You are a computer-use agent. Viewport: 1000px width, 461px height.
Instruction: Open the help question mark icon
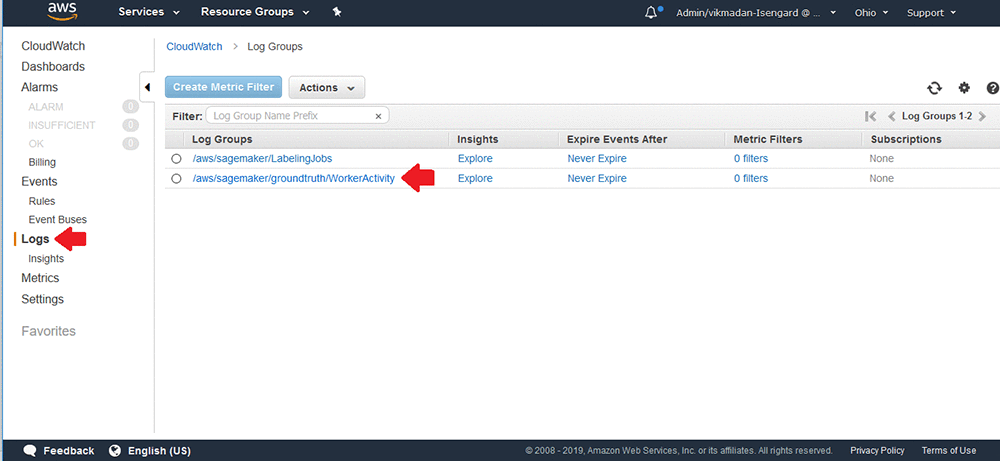(992, 88)
